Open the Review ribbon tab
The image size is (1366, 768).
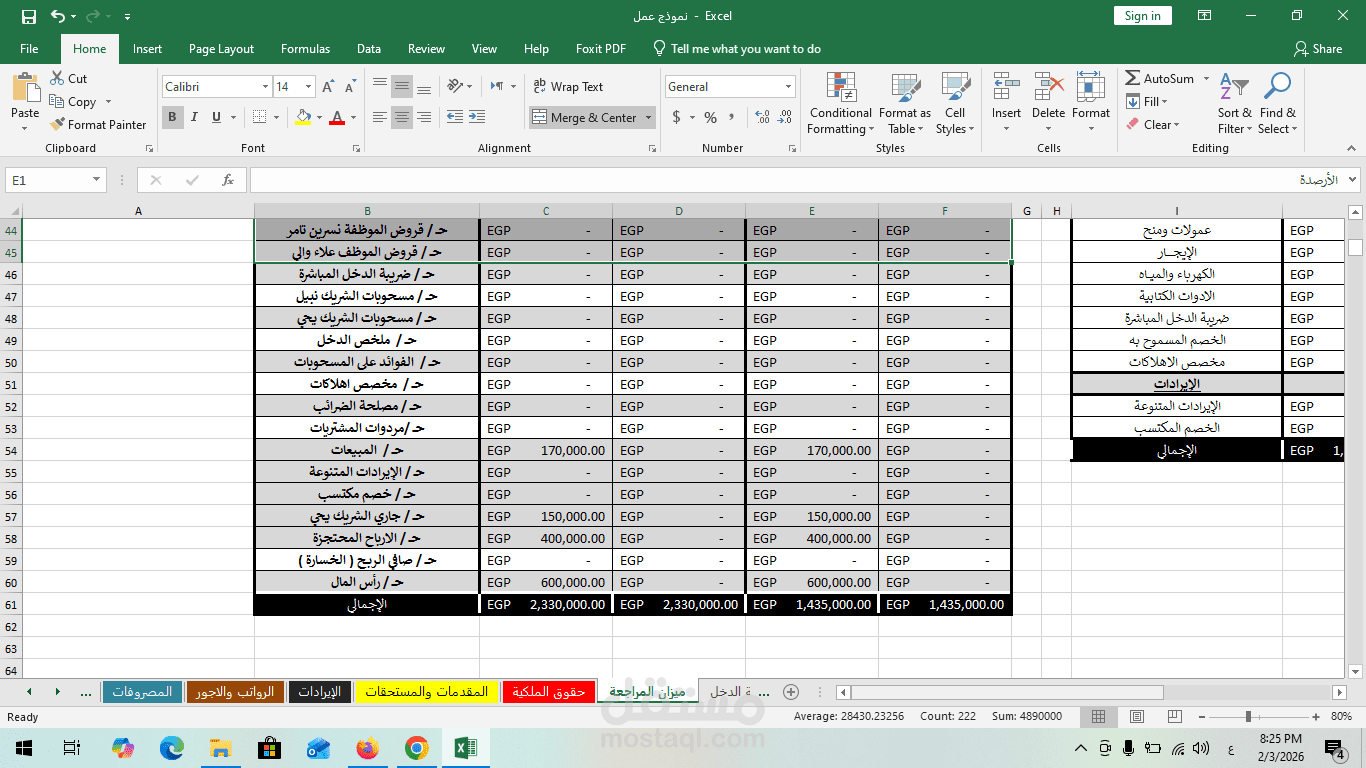(x=426, y=48)
